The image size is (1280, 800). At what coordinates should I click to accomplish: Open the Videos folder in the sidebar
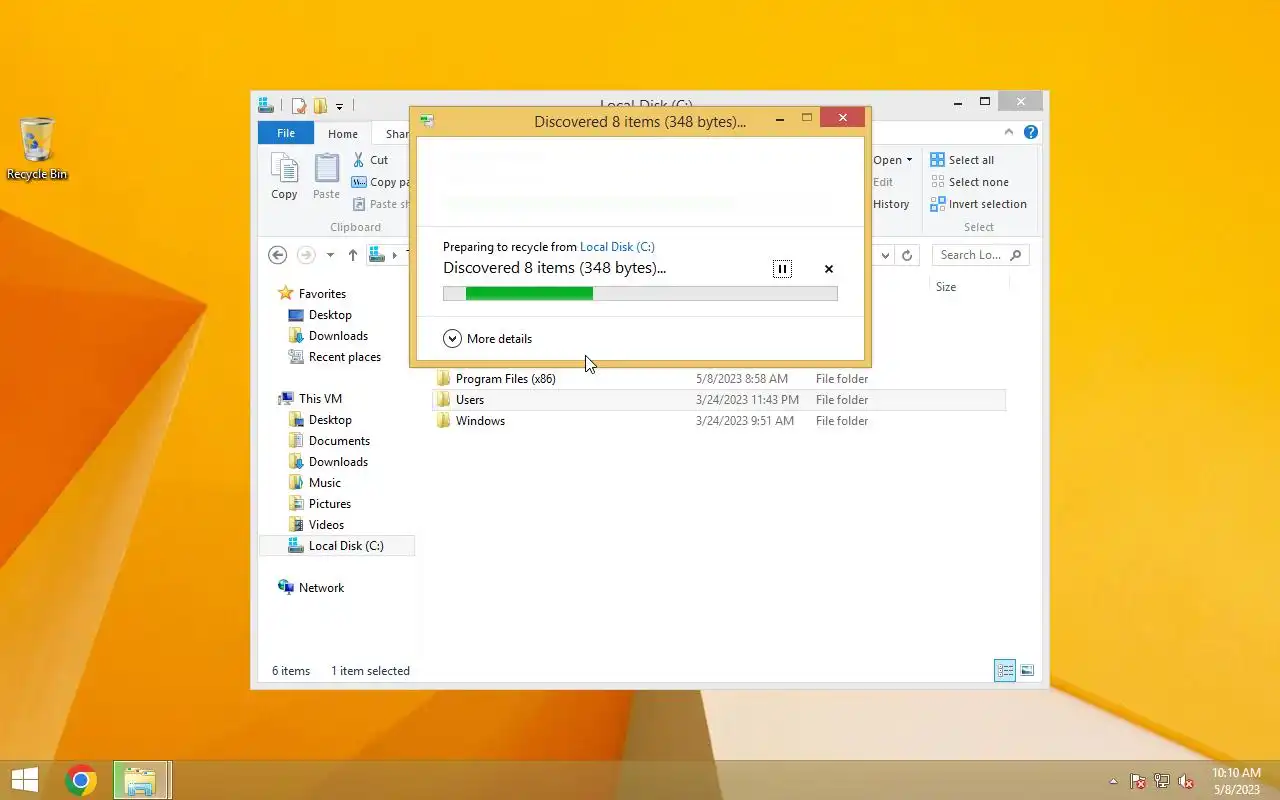click(326, 525)
